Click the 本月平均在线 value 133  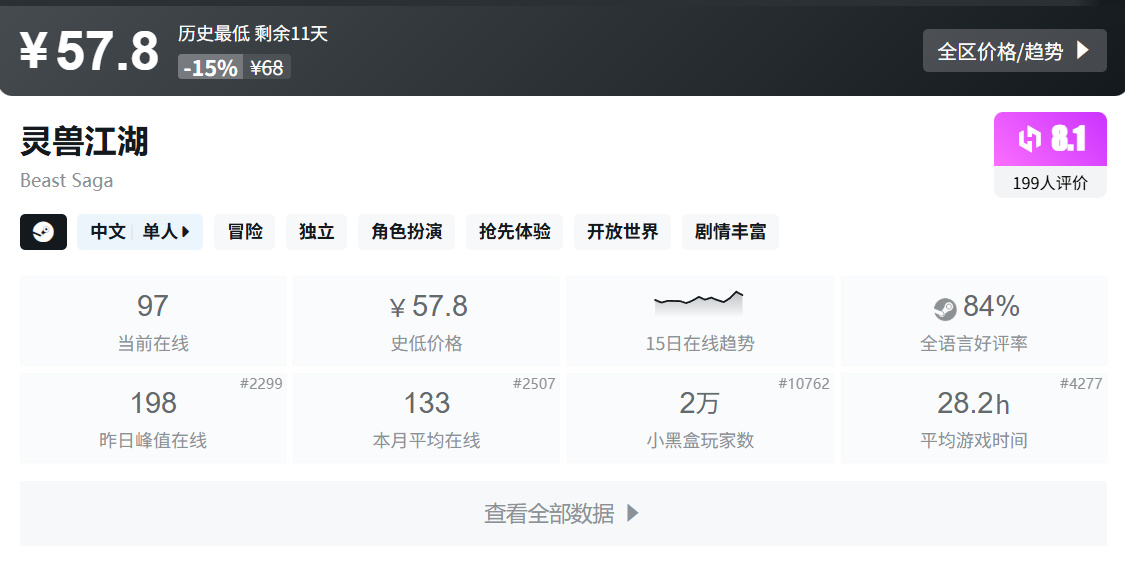427,403
